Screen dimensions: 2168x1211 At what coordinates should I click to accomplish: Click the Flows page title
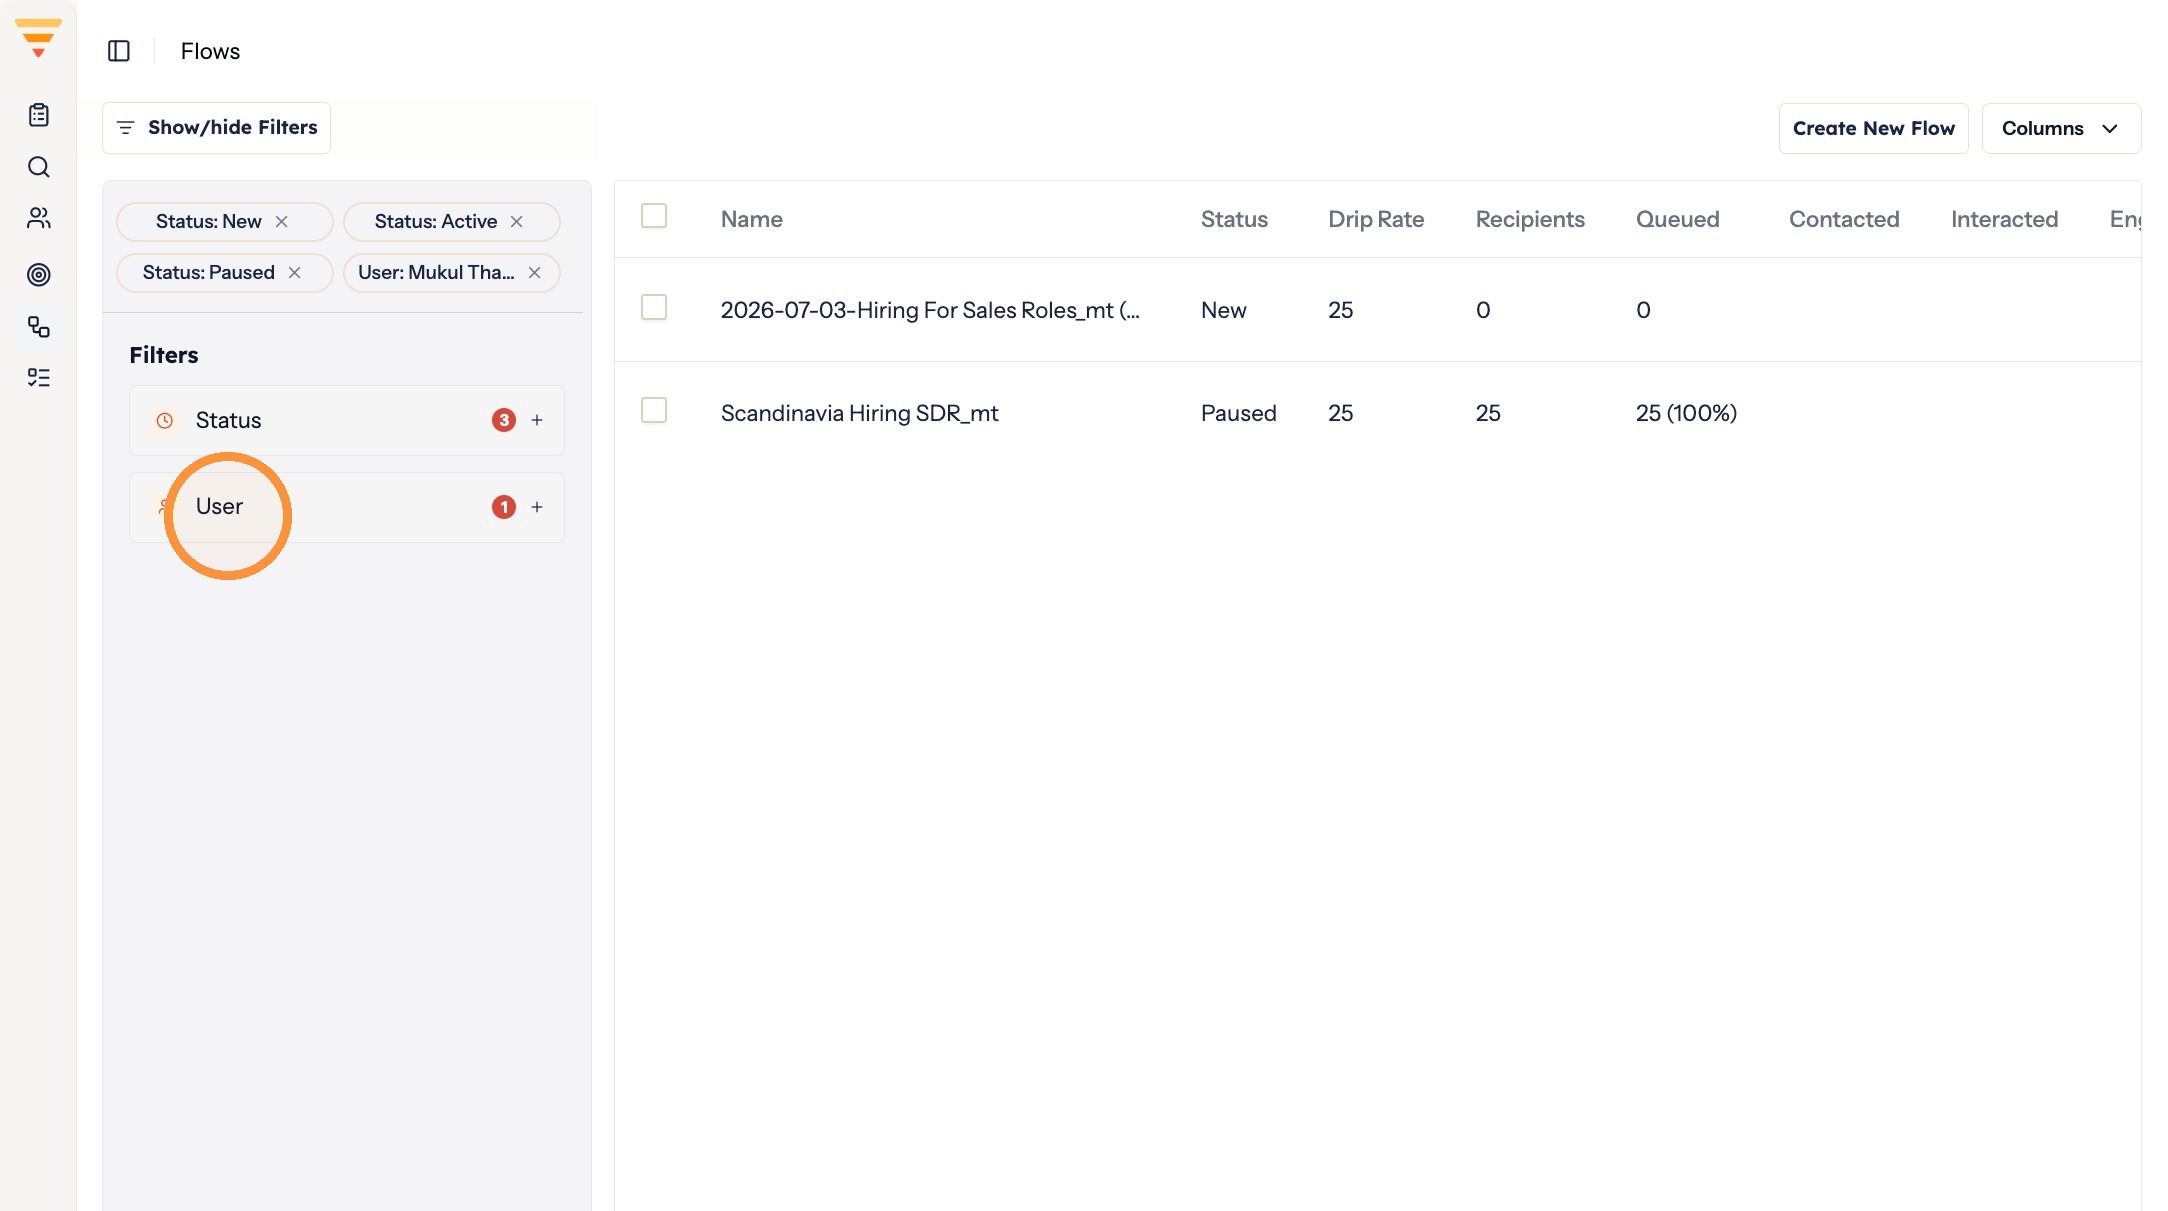click(210, 51)
